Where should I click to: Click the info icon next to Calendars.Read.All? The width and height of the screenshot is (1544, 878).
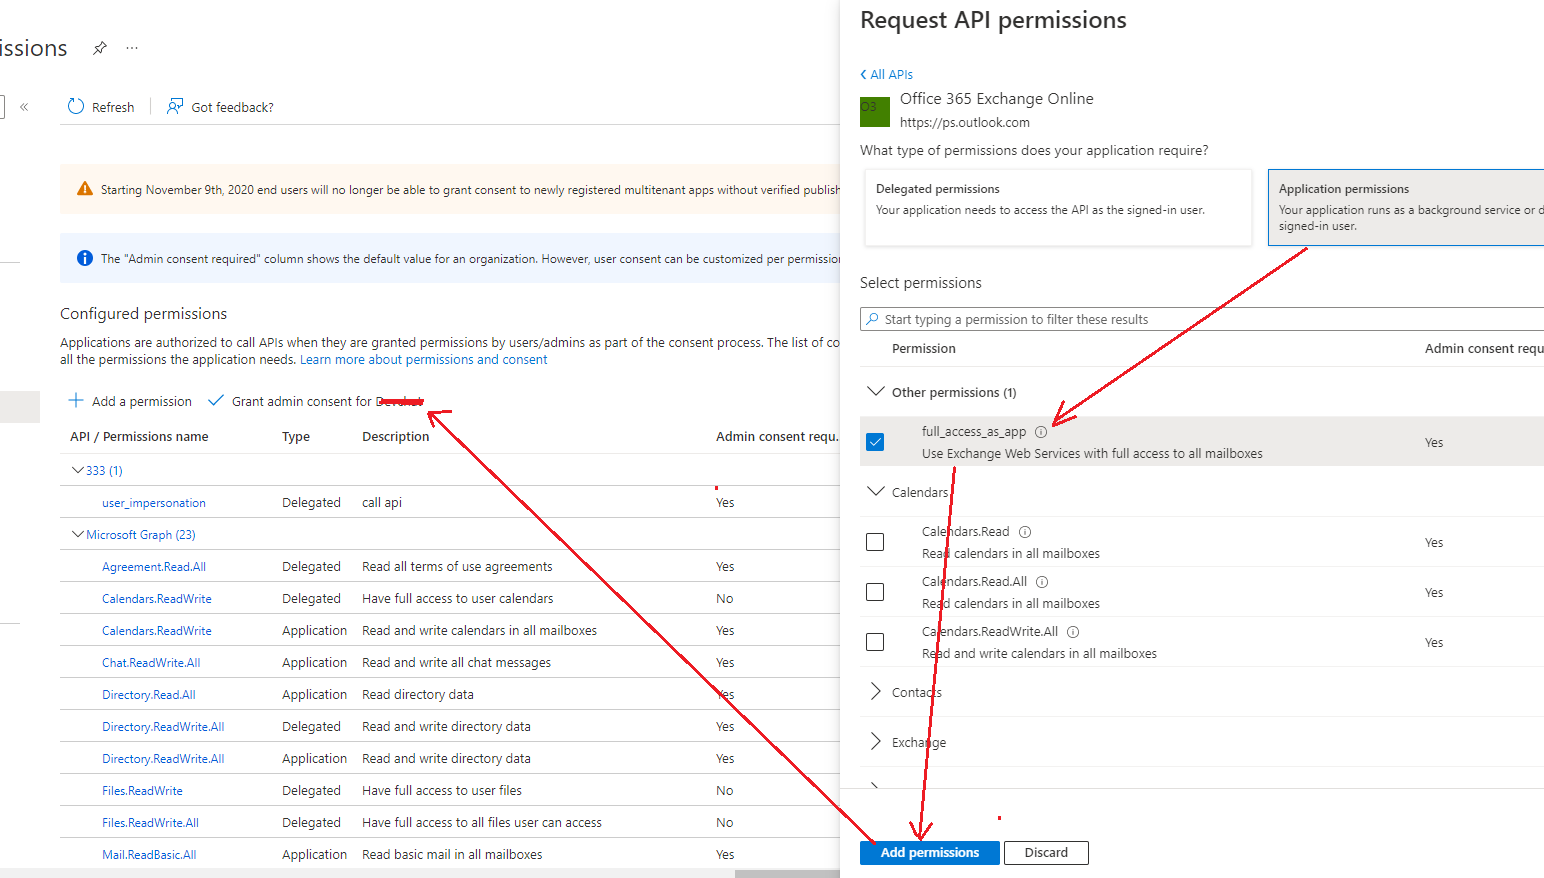pos(1042,582)
